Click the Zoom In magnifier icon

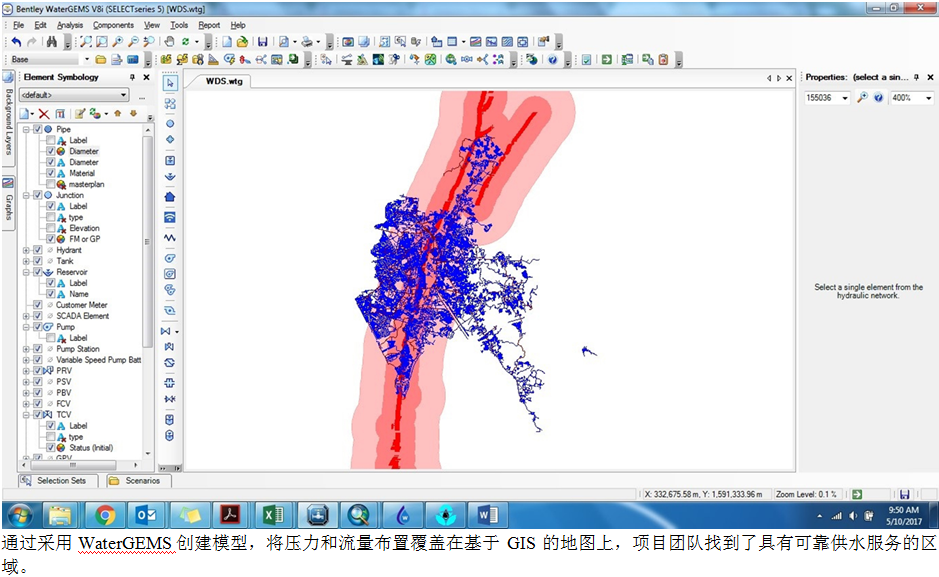click(118, 42)
